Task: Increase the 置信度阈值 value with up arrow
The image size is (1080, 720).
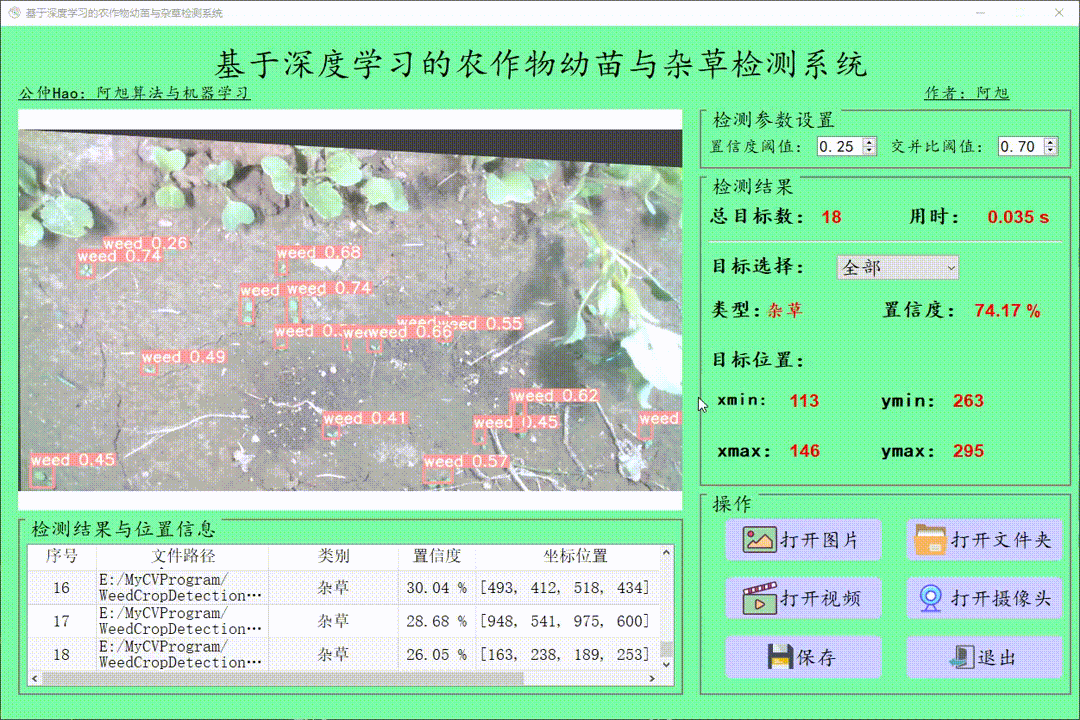Action: (869, 142)
